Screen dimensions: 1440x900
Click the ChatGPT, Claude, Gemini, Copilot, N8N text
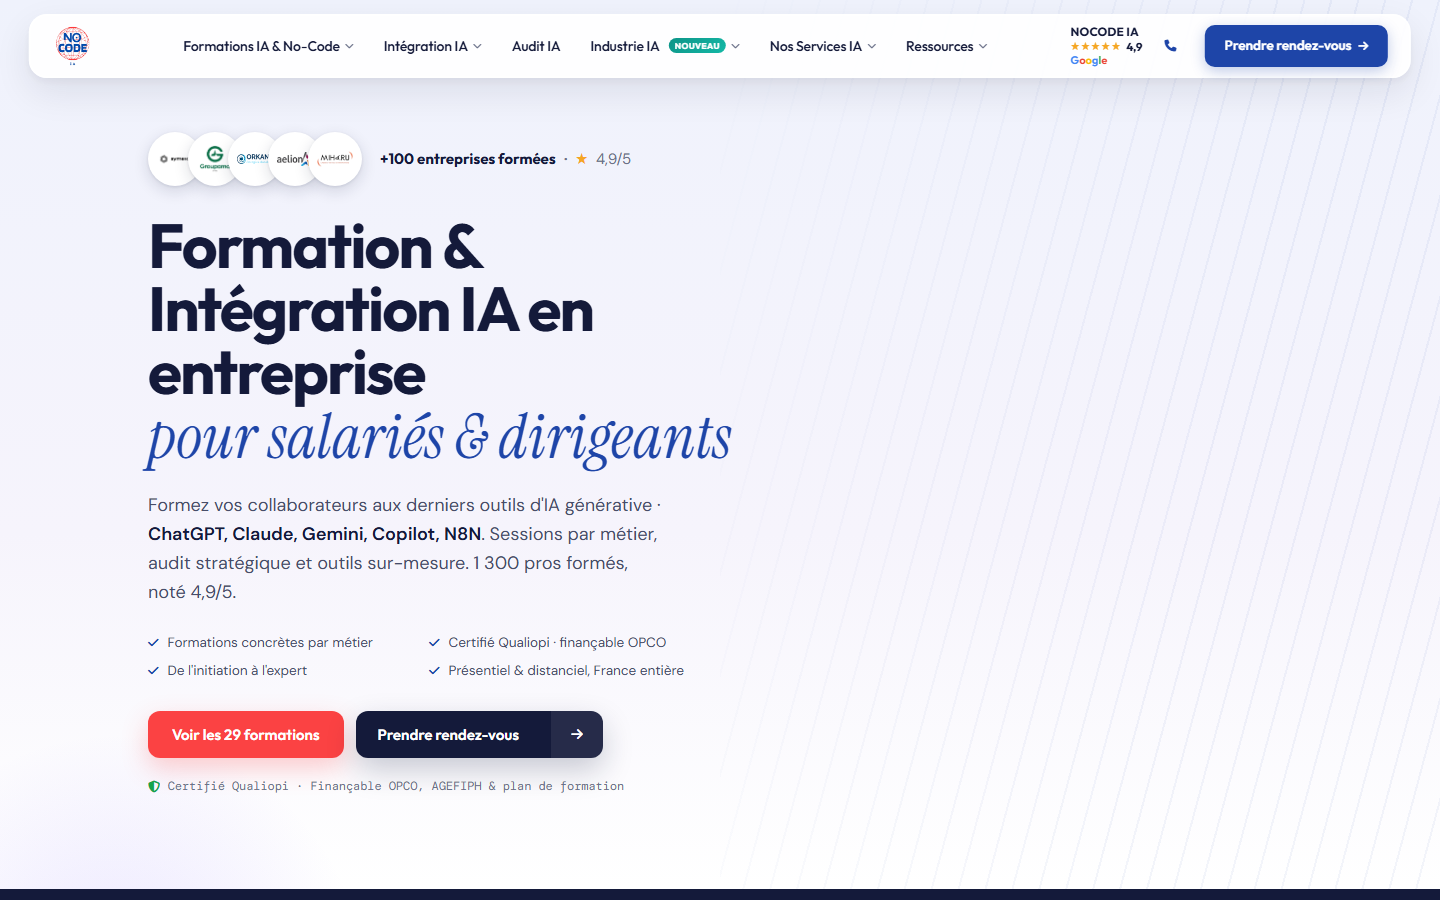click(x=315, y=534)
